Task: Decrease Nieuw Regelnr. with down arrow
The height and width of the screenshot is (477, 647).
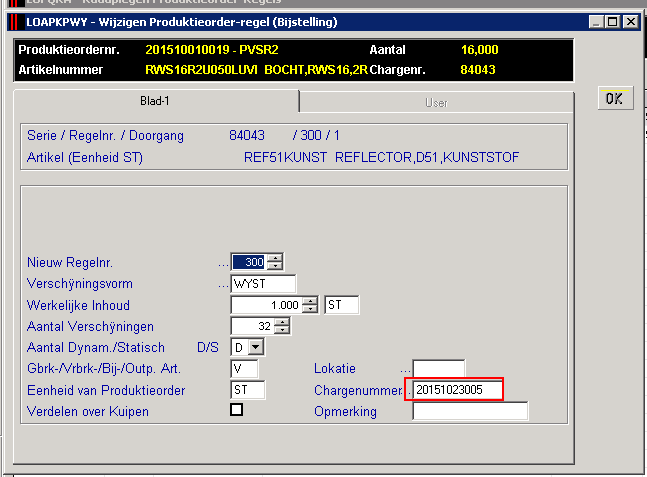Action: (x=275, y=266)
